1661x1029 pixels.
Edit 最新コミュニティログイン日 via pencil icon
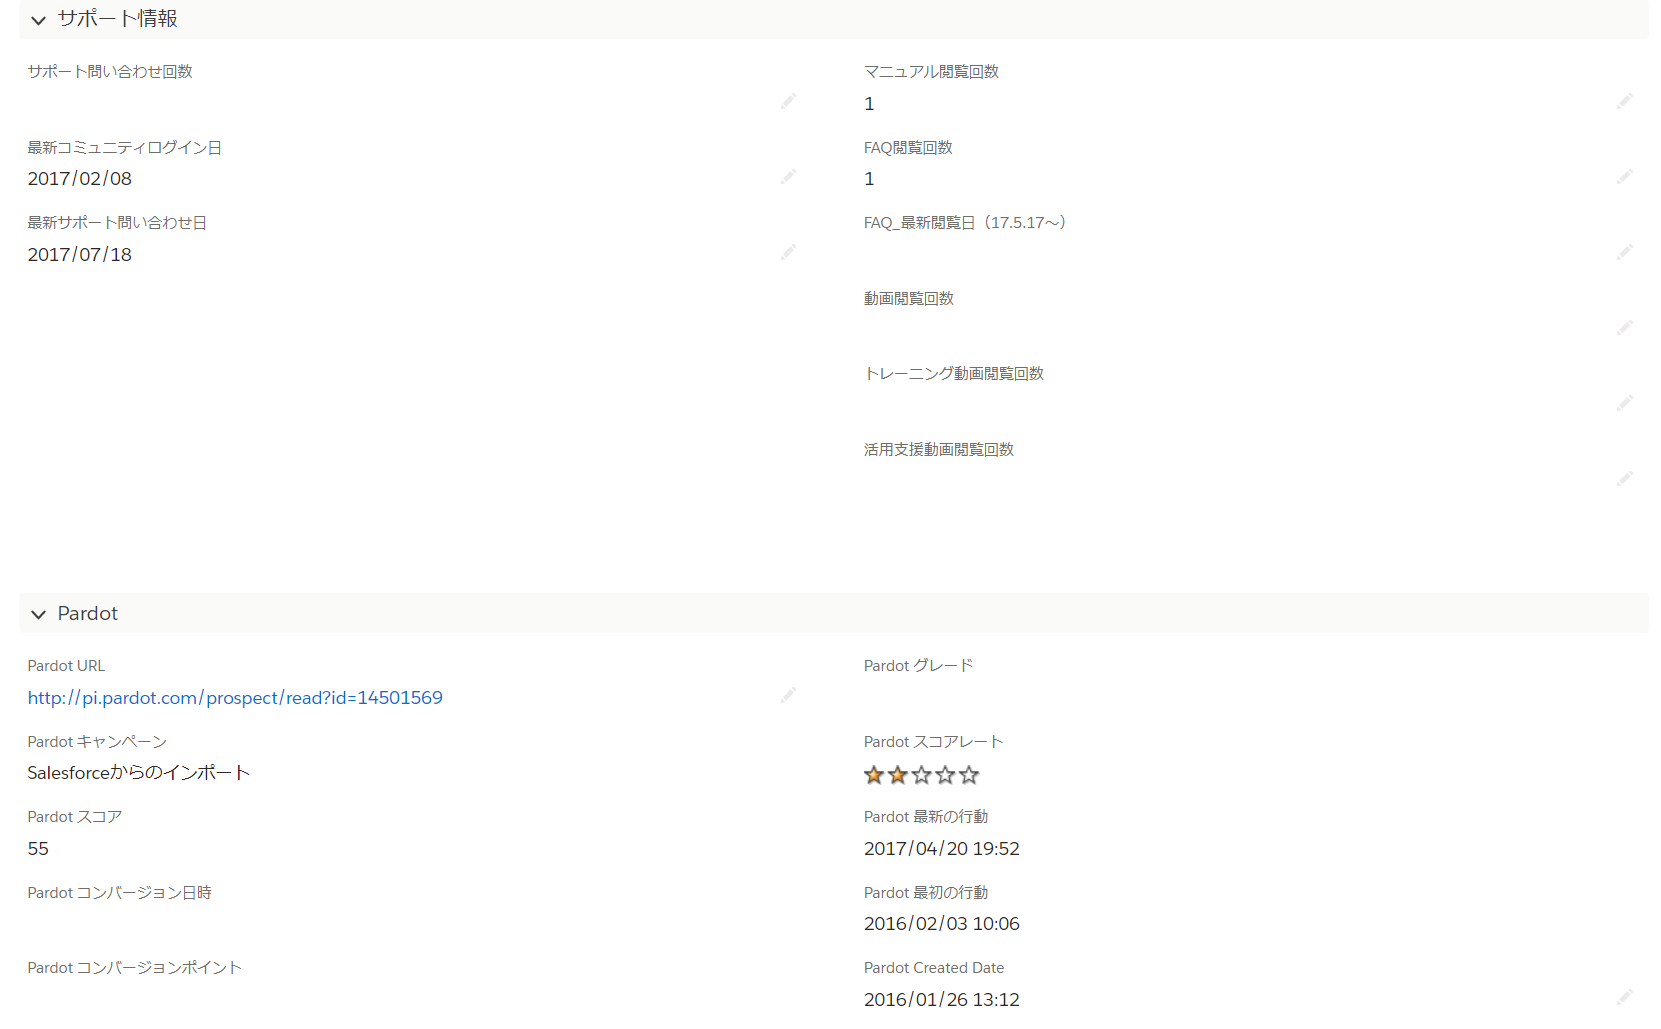pos(788,177)
